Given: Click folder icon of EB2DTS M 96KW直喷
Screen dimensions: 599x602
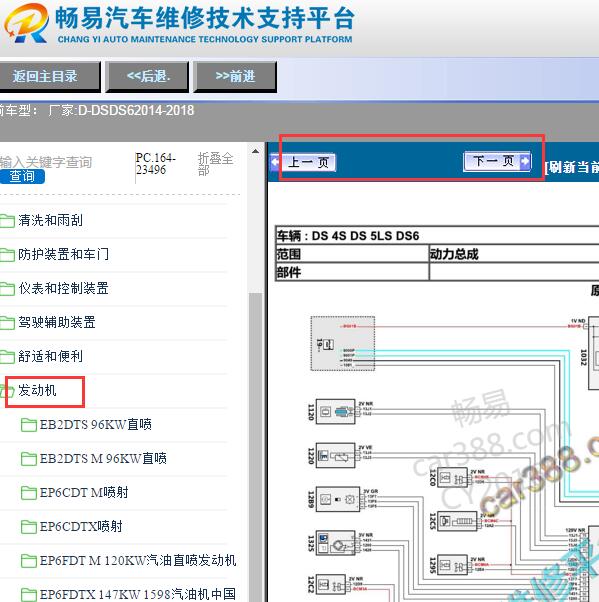Looking at the screenshot, I should (x=28, y=458).
